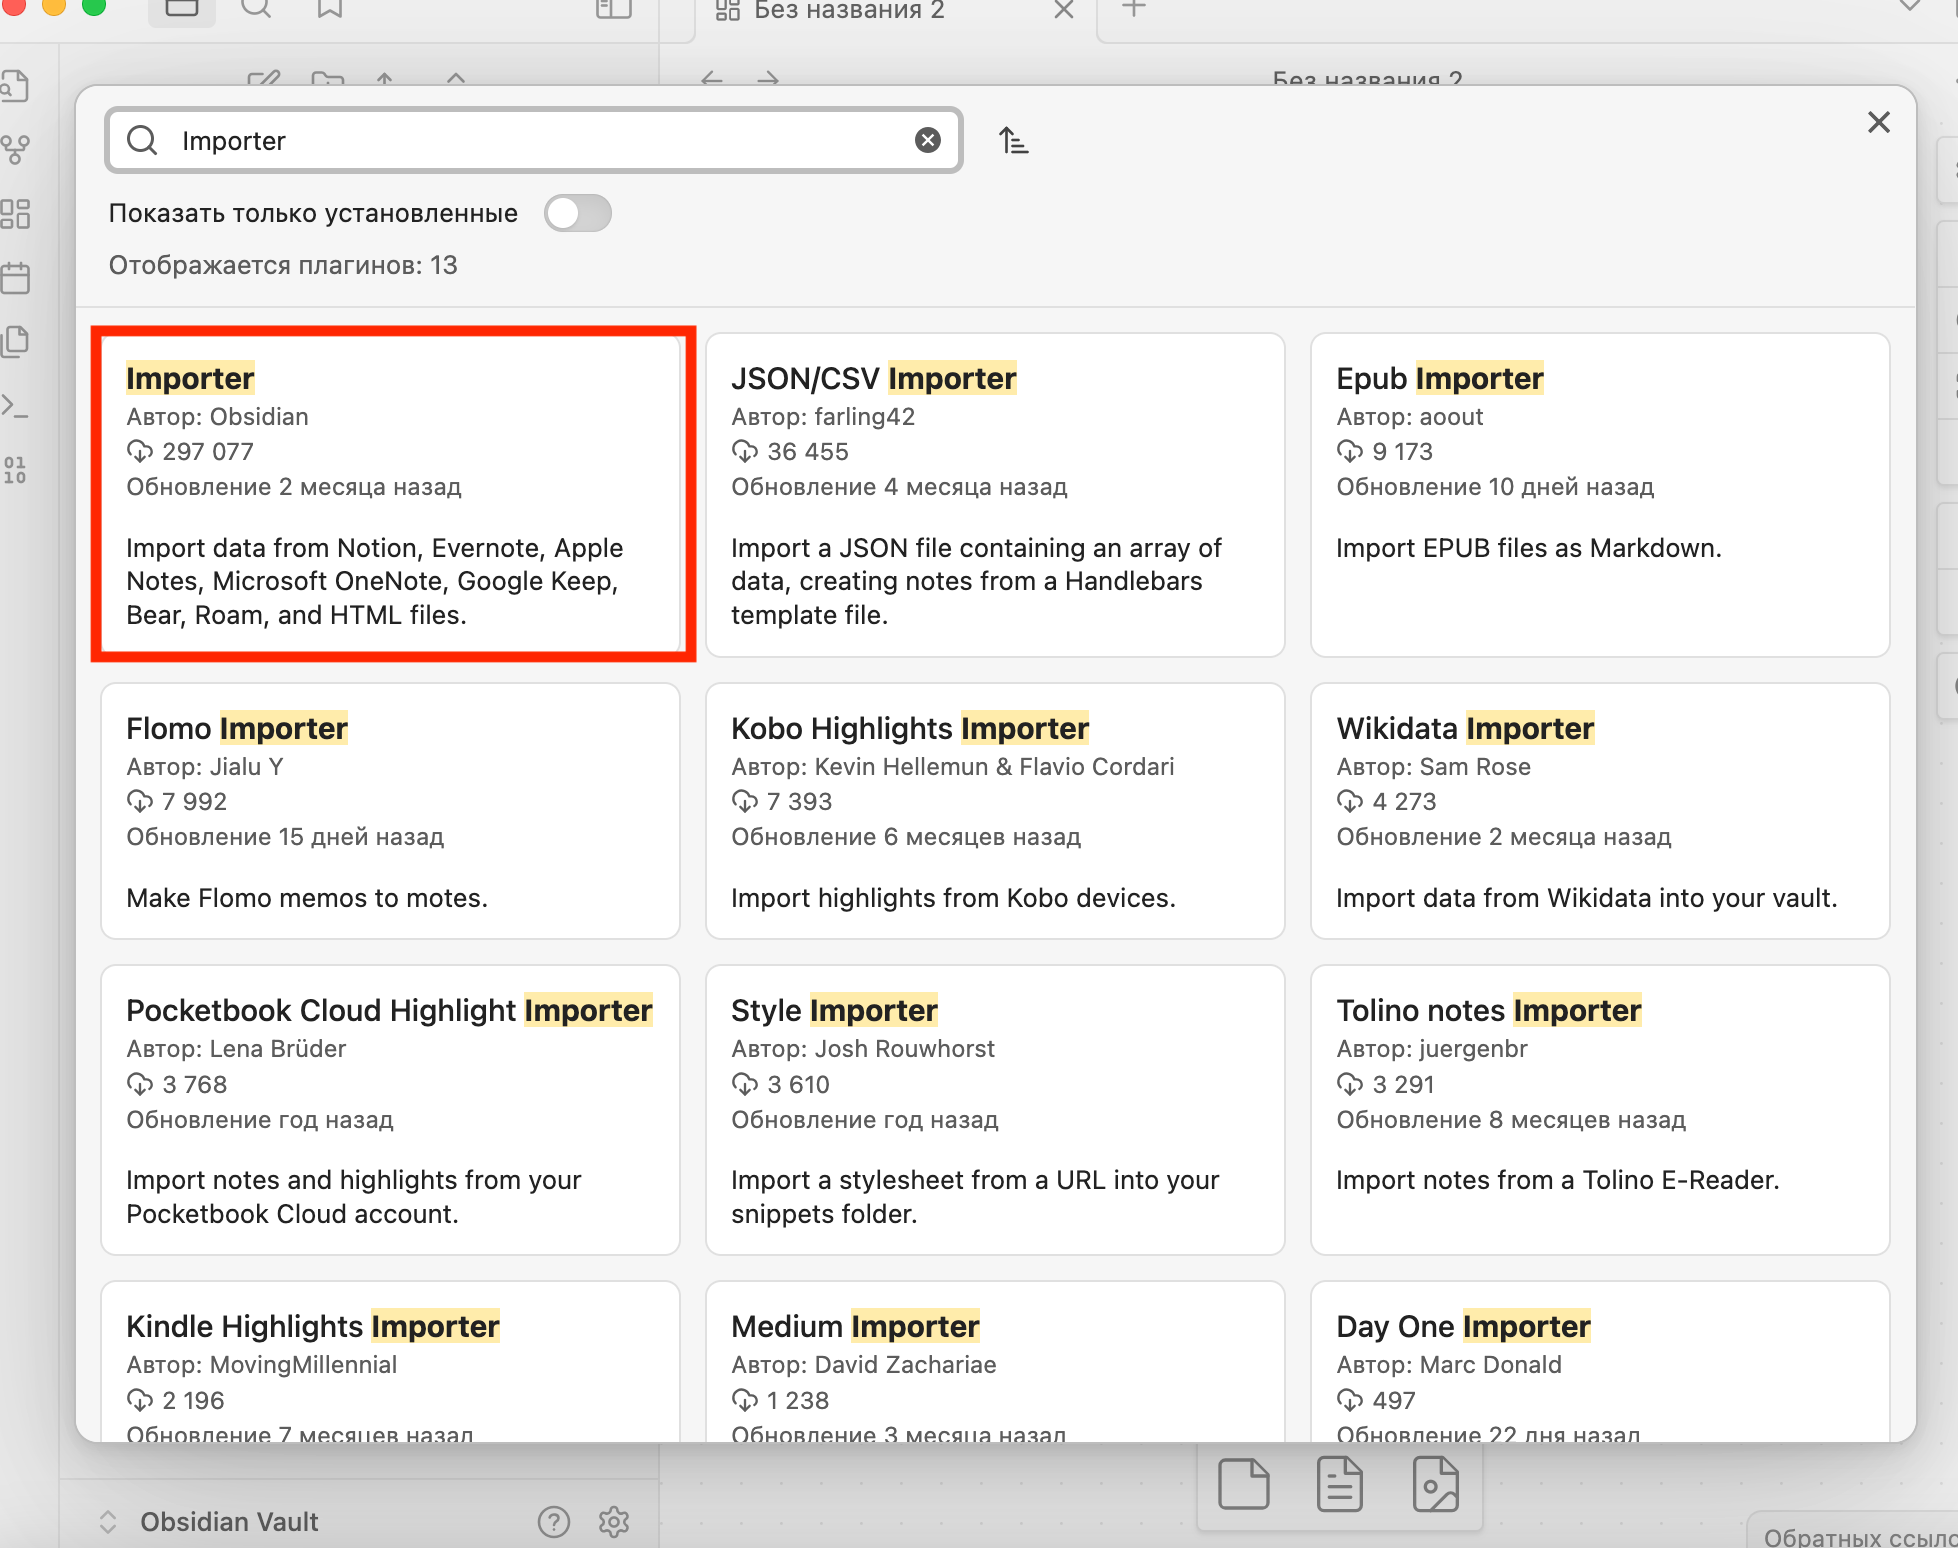Open the Wikidata Importer plugin card
The height and width of the screenshot is (1548, 1958).
click(x=1600, y=811)
